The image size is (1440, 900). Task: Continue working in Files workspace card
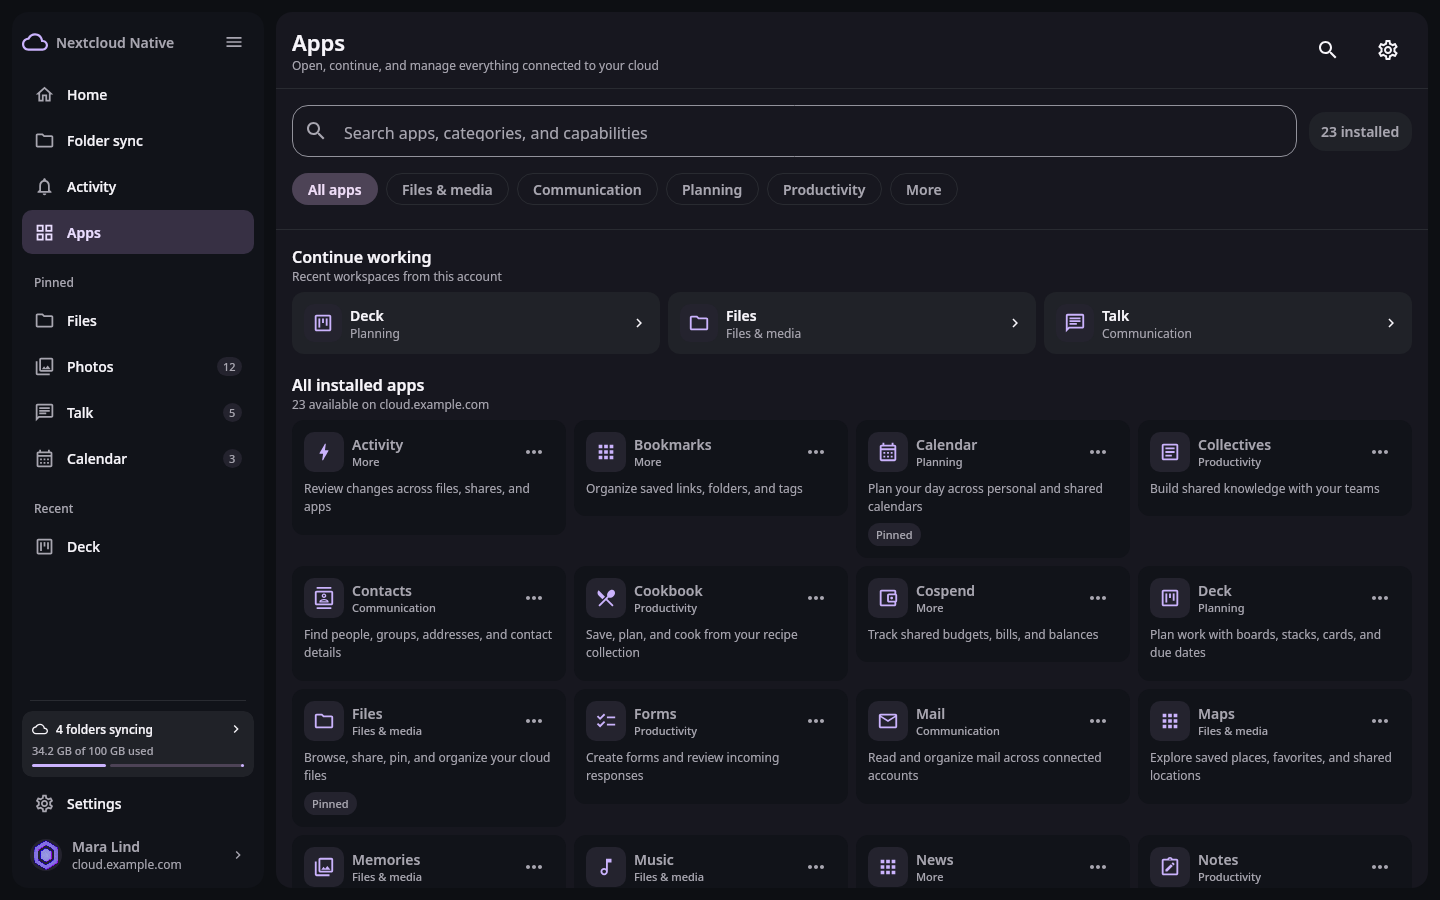click(x=852, y=323)
